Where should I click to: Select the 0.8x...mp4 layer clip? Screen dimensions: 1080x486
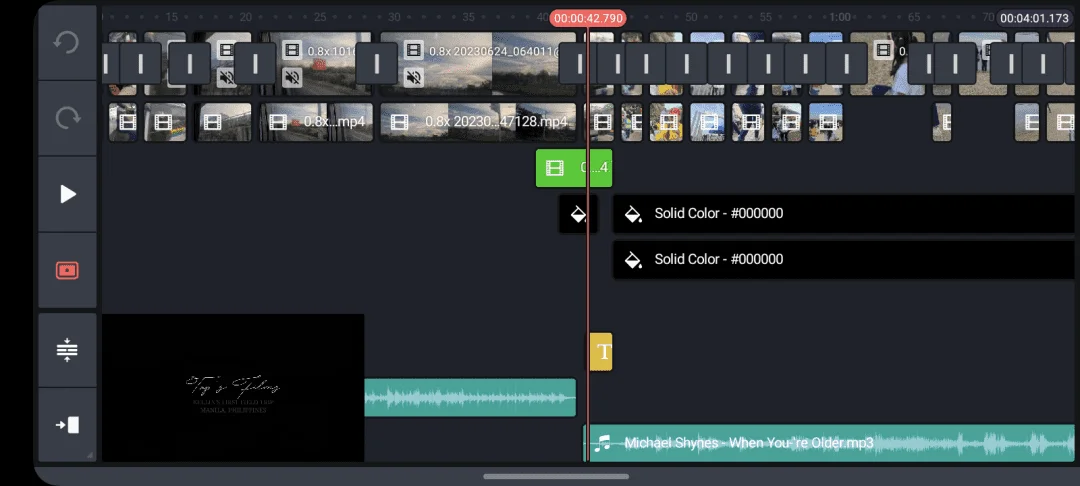(316, 122)
